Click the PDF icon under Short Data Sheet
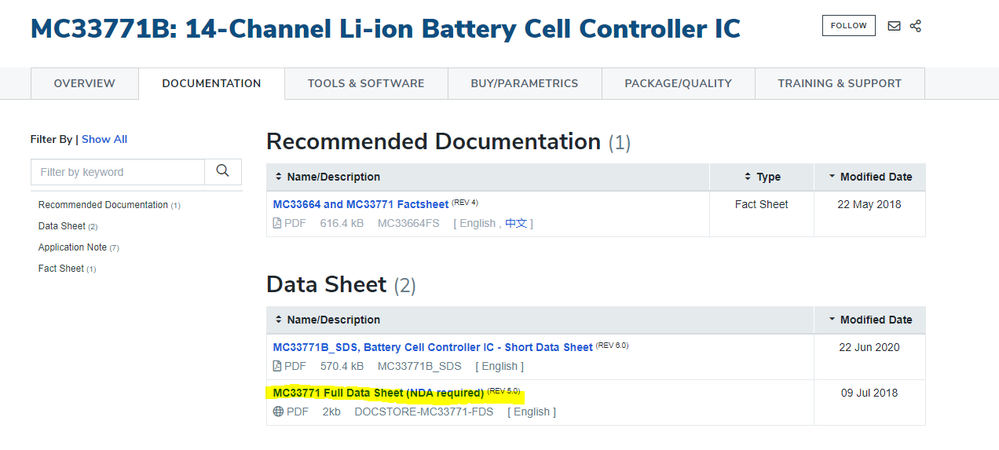This screenshot has width=999, height=450. pos(278,366)
